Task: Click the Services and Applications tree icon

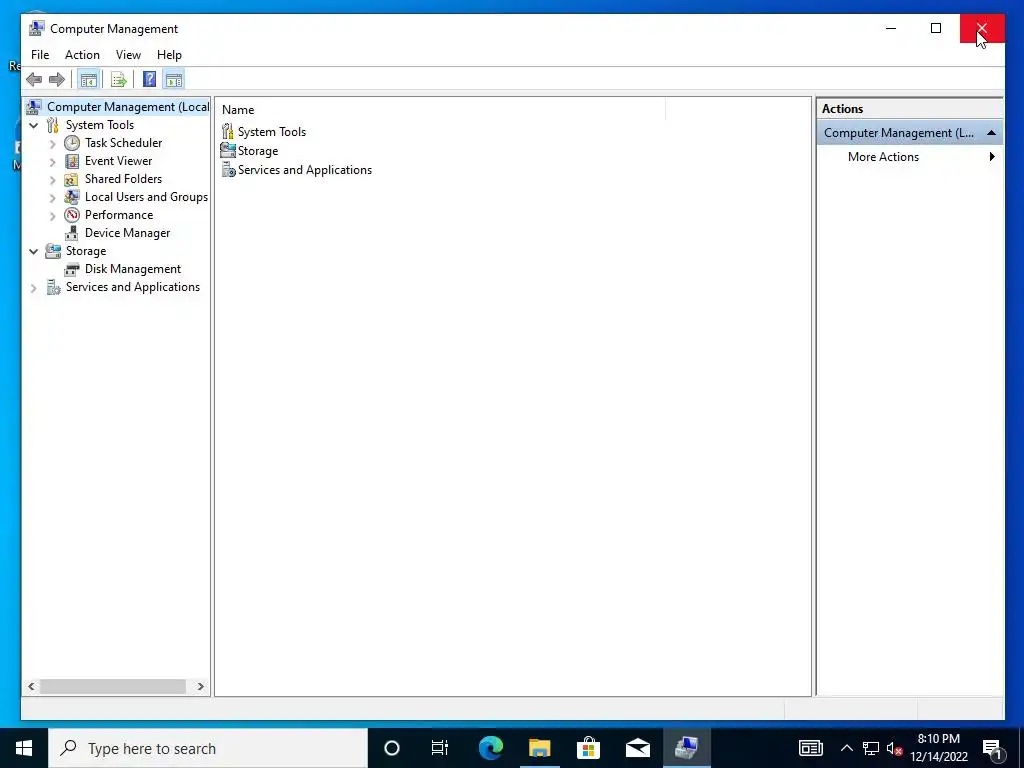Action: pos(53,287)
